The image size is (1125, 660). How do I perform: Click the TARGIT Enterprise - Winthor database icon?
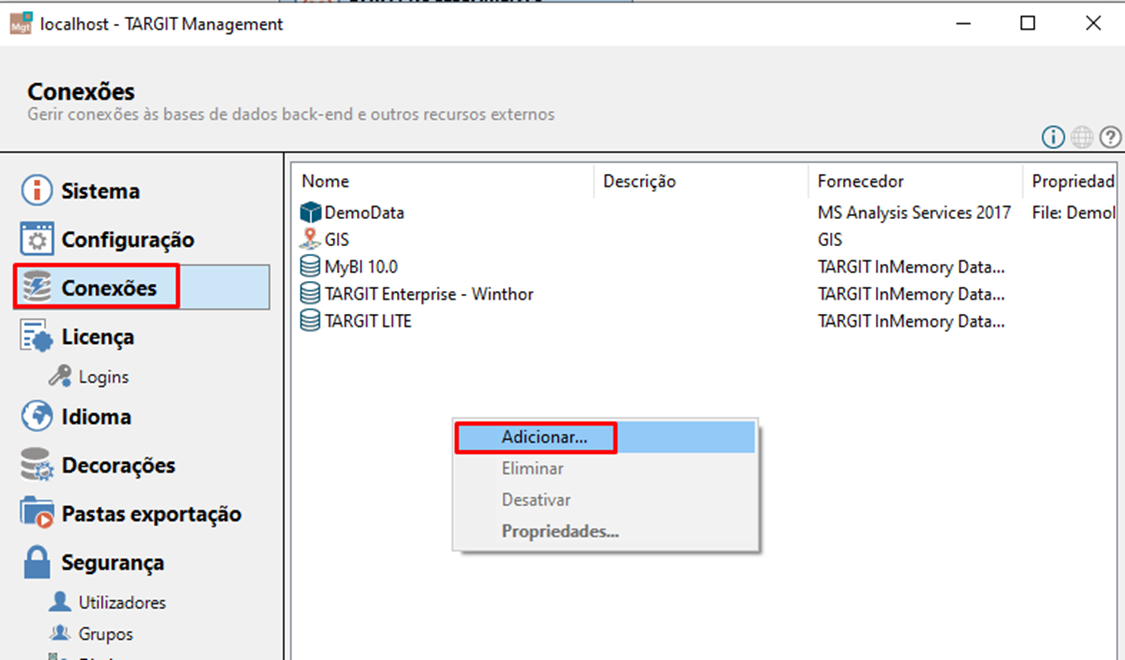pos(310,293)
